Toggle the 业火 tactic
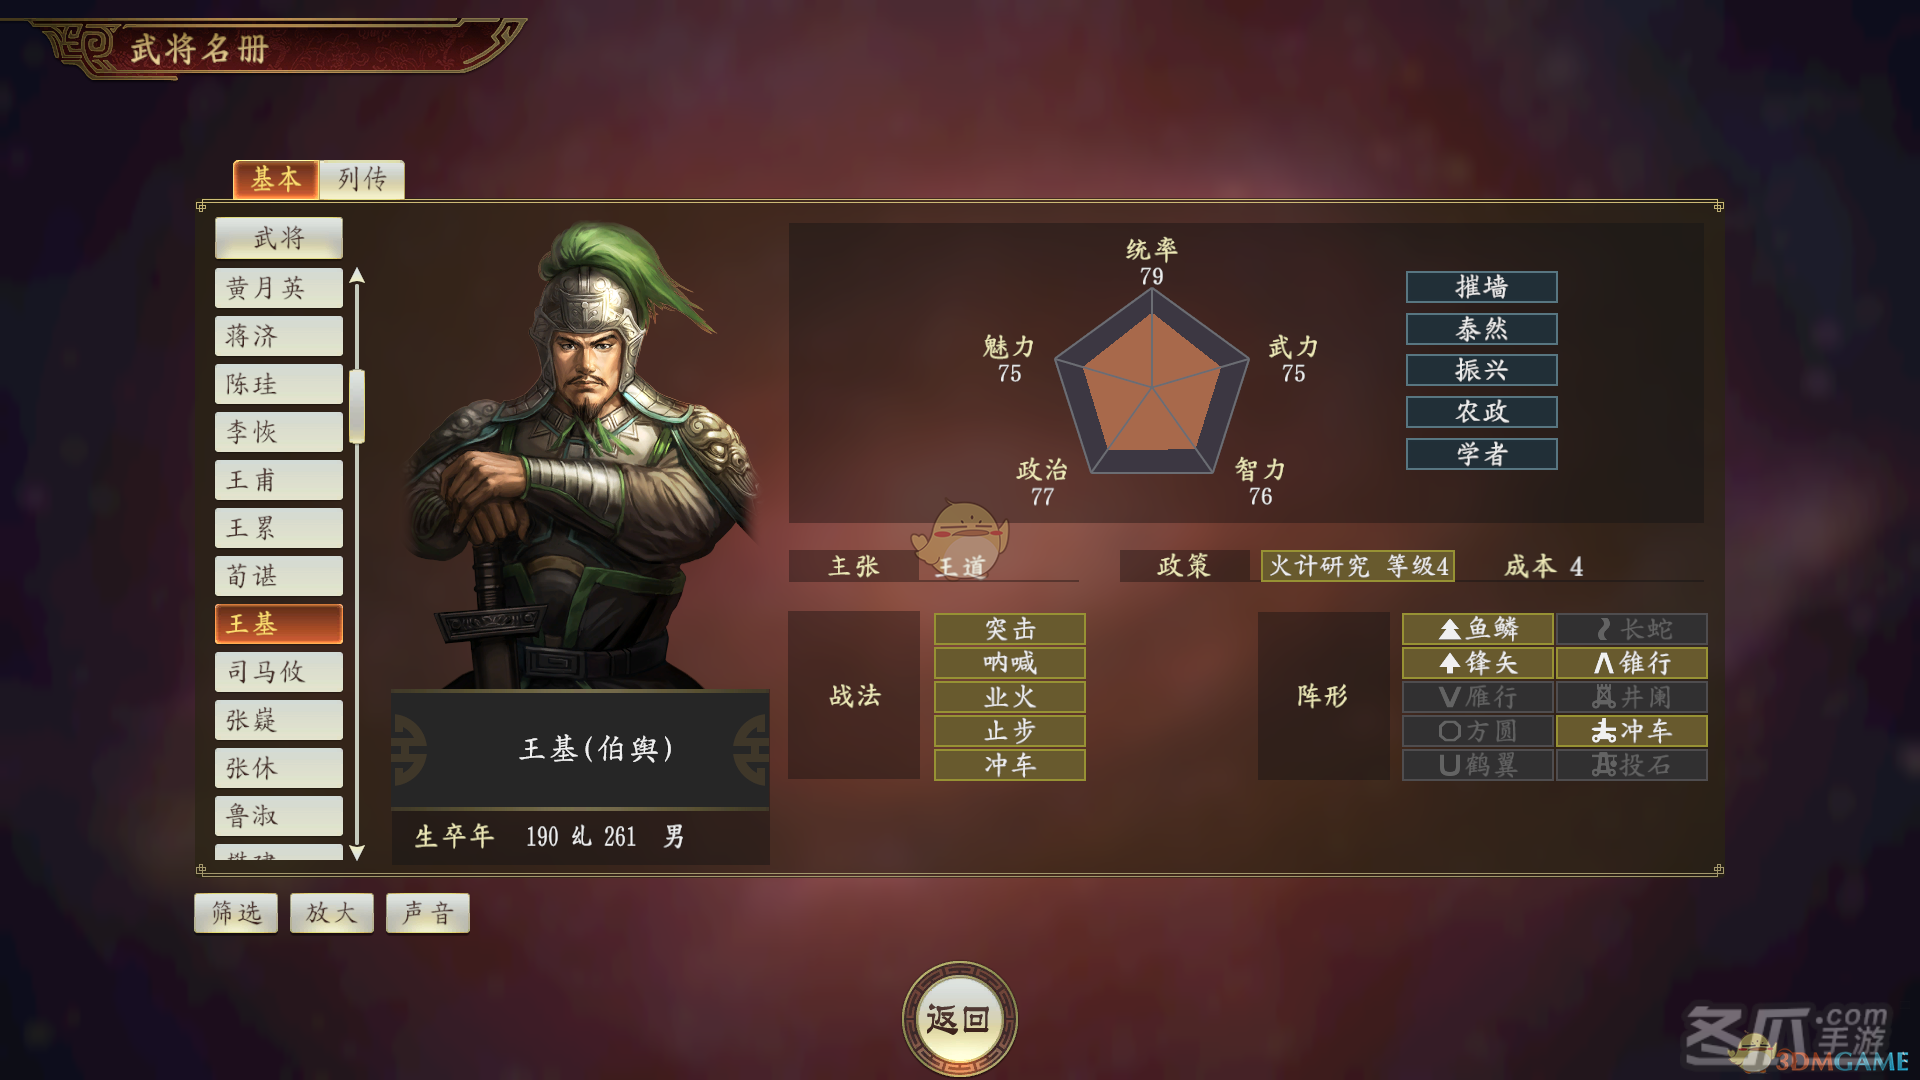This screenshot has width=1920, height=1080. pyautogui.click(x=1009, y=697)
